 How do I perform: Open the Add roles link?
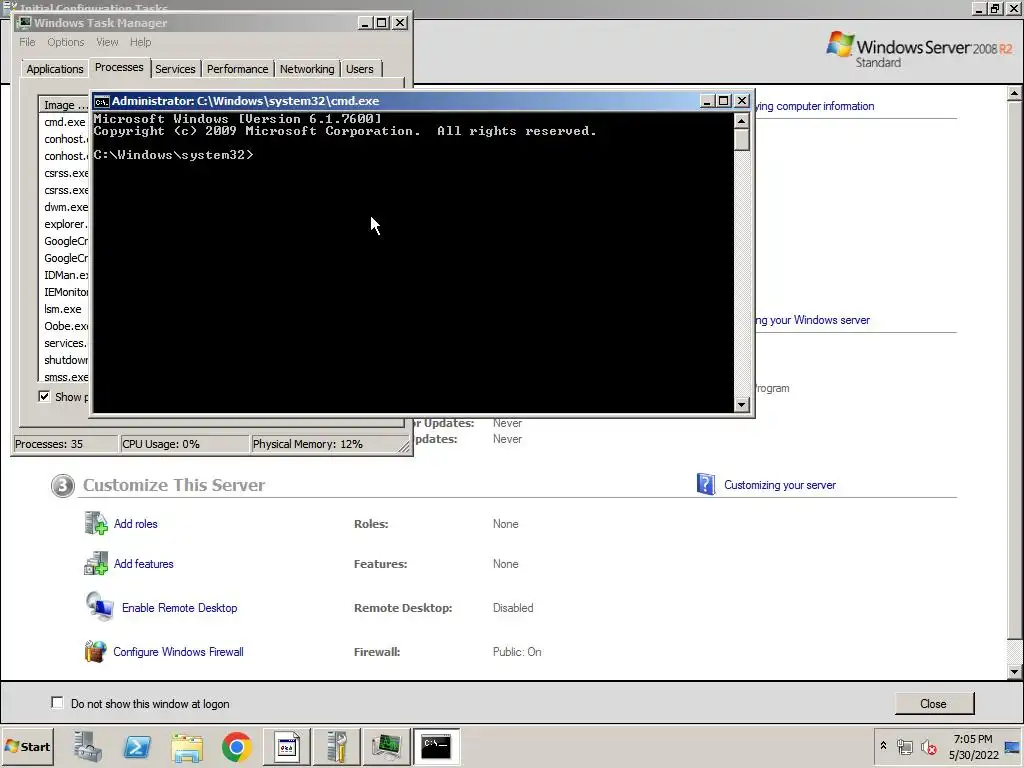coord(136,524)
